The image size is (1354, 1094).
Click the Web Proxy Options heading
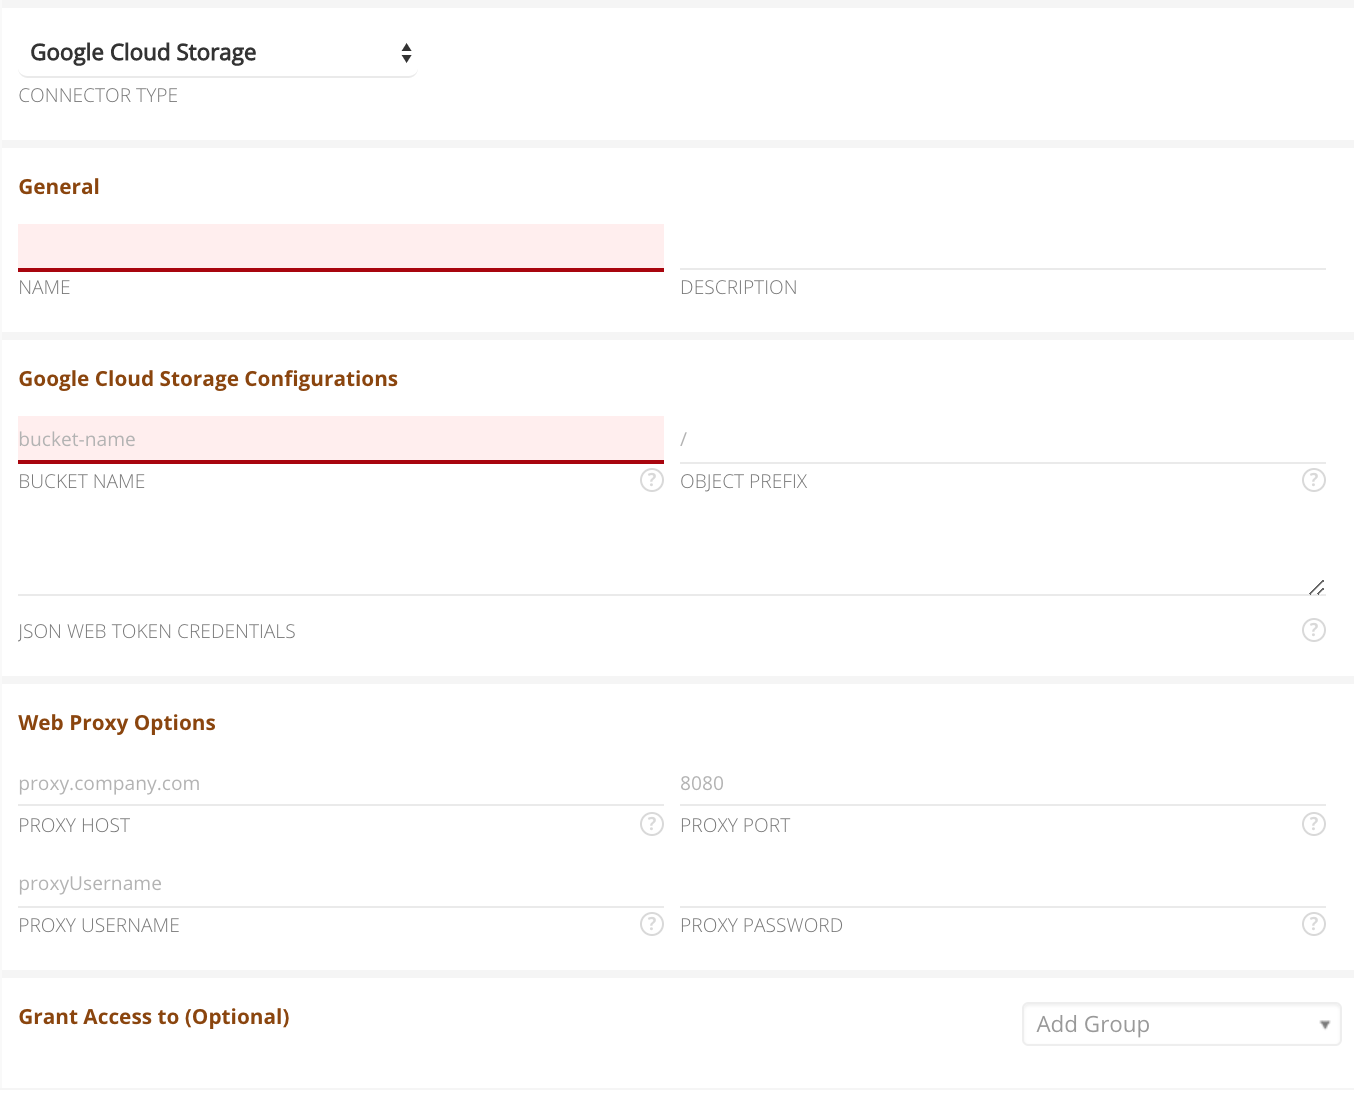117,723
